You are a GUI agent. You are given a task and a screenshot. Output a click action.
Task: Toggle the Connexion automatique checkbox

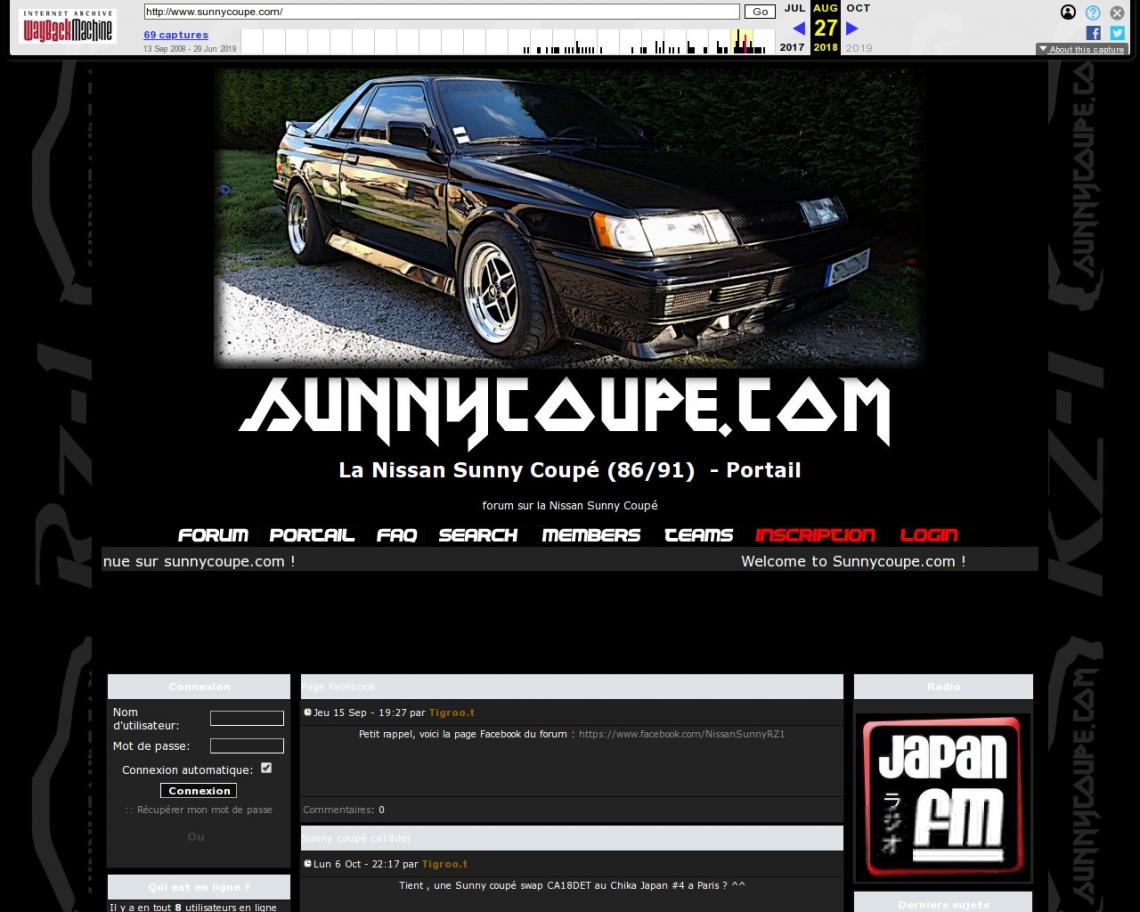click(x=266, y=768)
